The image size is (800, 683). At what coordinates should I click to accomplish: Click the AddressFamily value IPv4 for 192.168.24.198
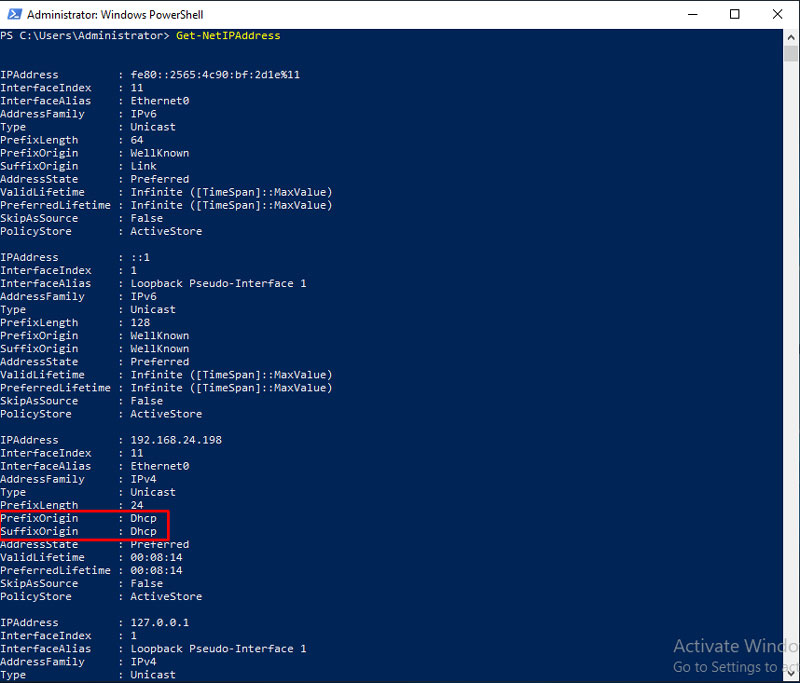pyautogui.click(x=143, y=479)
